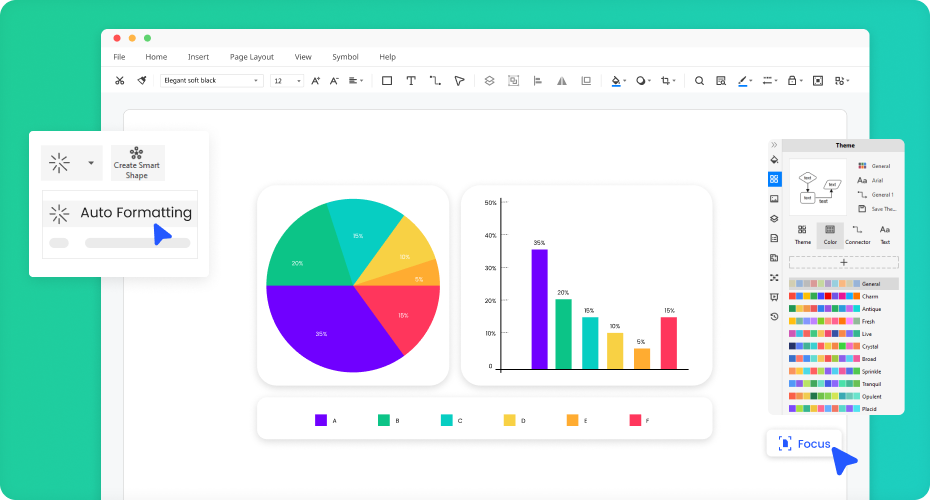The image size is (930, 500).
Task: Click the Focus button
Action: 804,443
